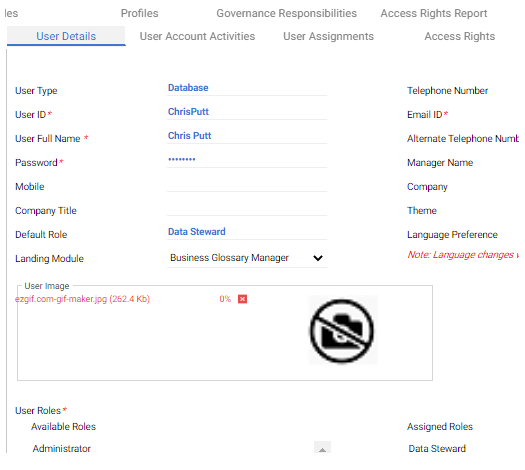Remove the uploaded ezgif.com-gif-maker.jpg file
Screen dimensions: 525x470
tap(242, 299)
